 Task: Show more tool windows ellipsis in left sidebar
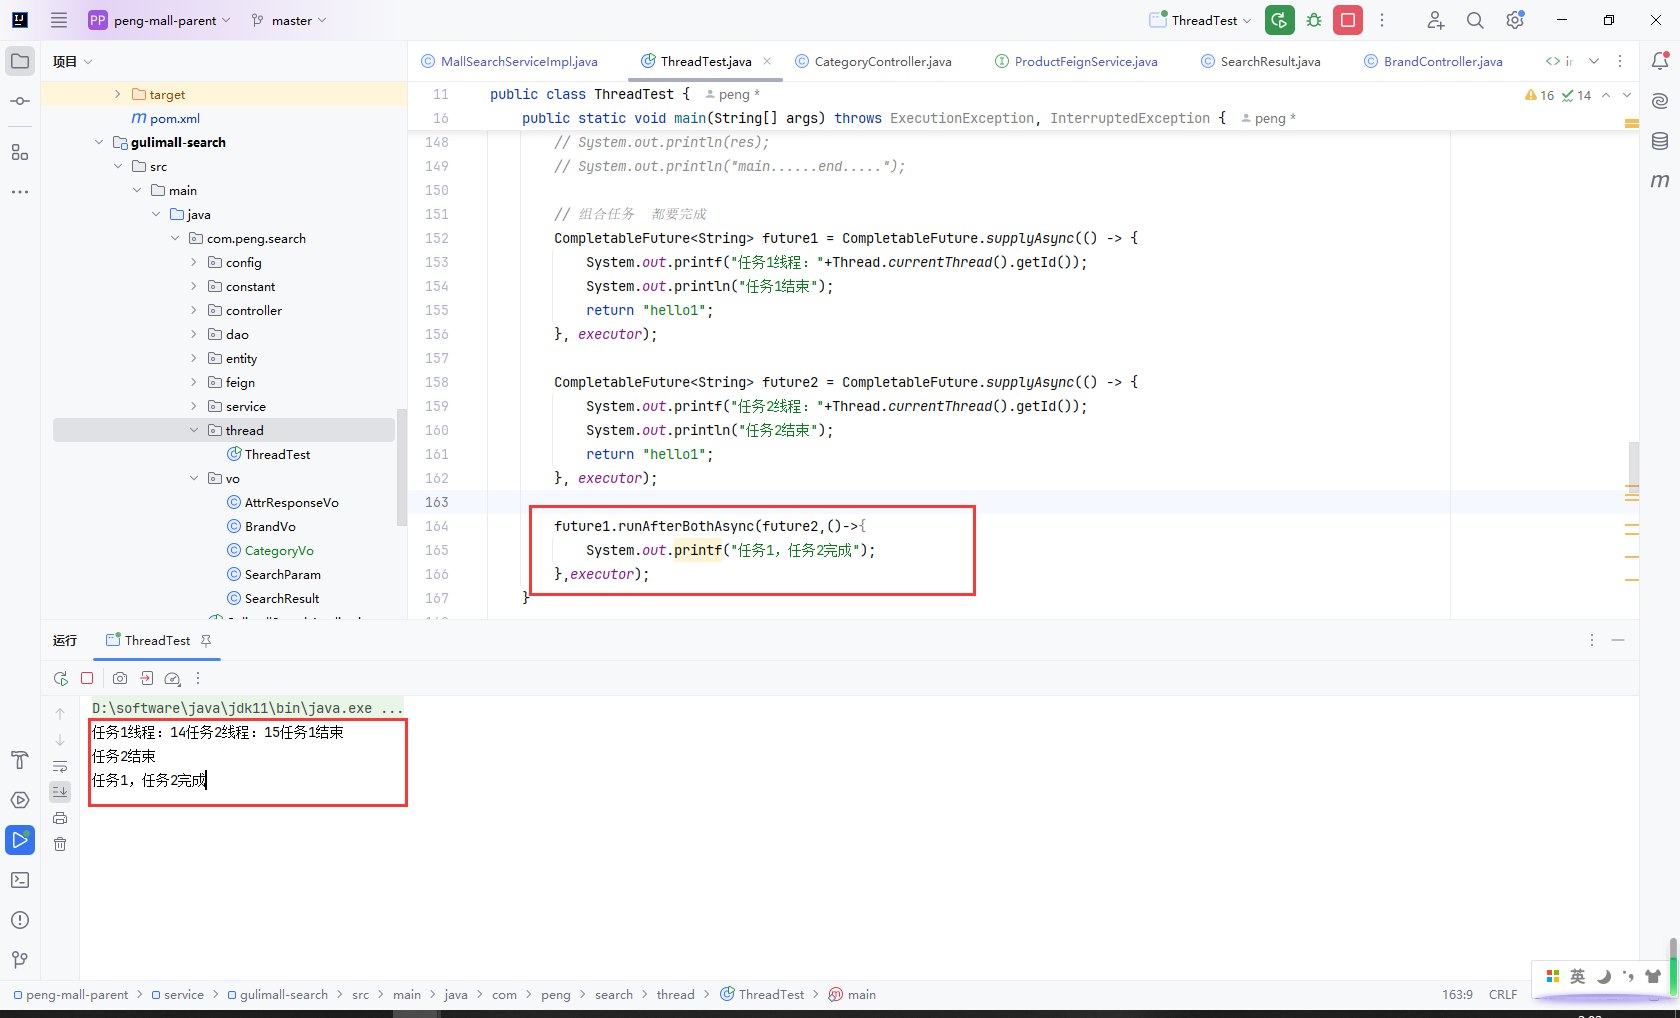click(20, 191)
